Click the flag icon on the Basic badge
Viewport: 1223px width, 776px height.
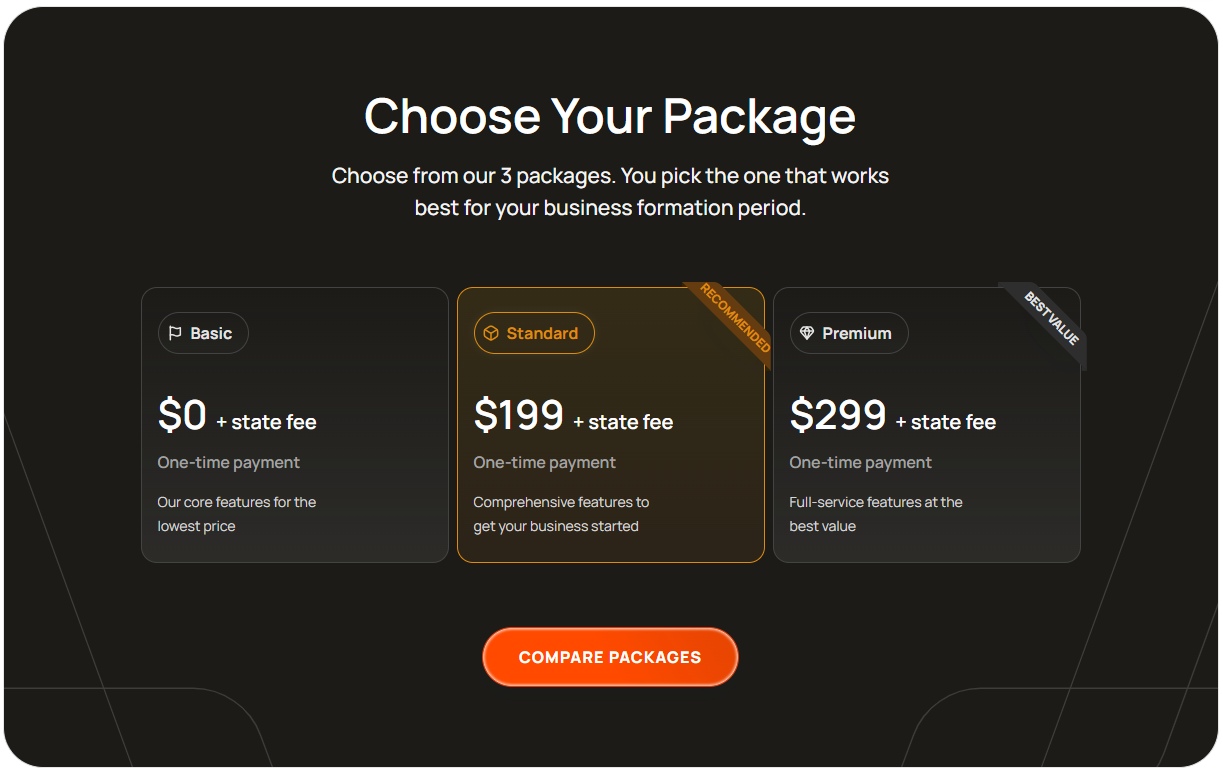175,334
